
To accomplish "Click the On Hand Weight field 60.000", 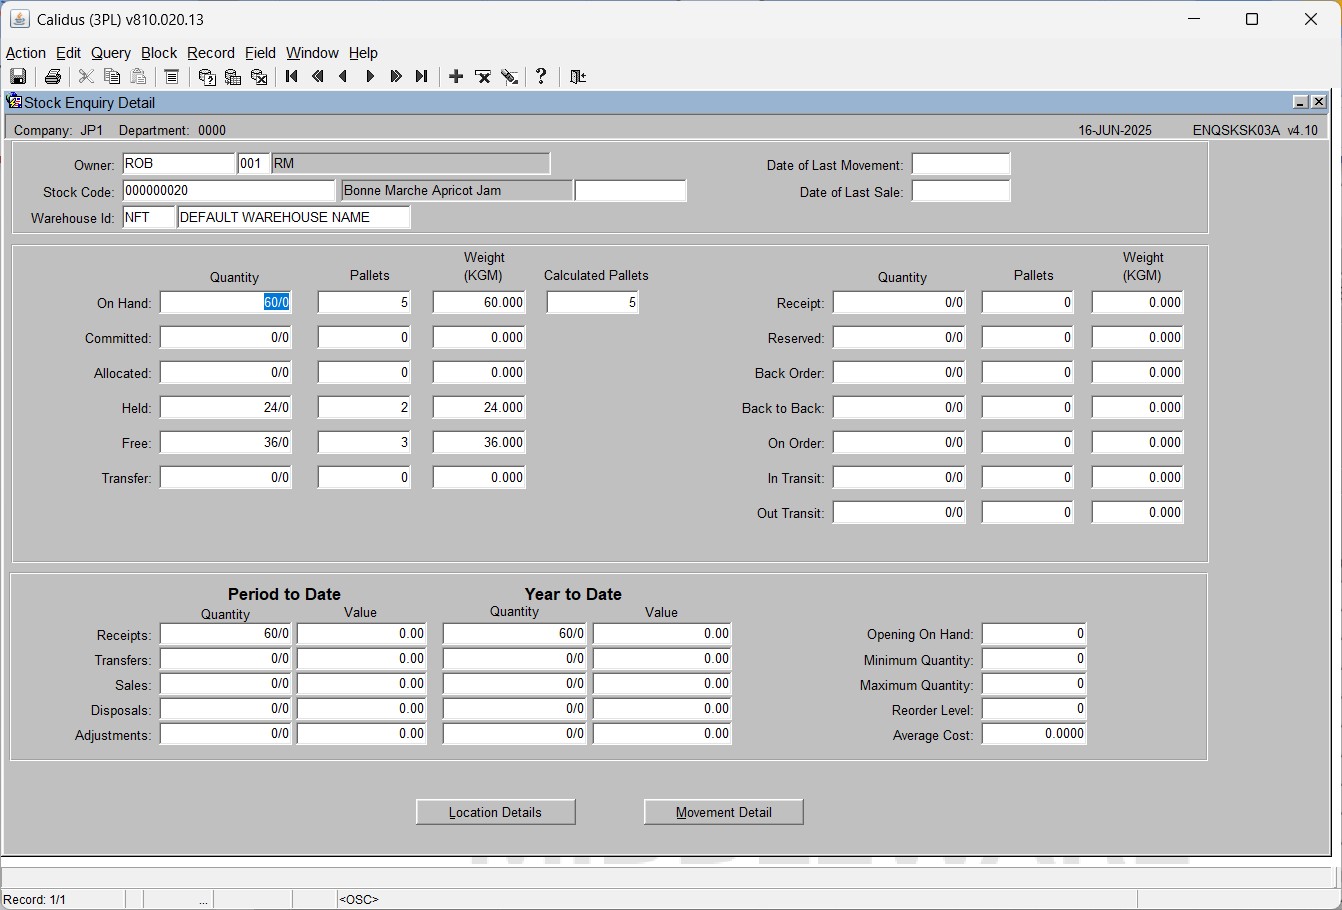I will tap(479, 303).
